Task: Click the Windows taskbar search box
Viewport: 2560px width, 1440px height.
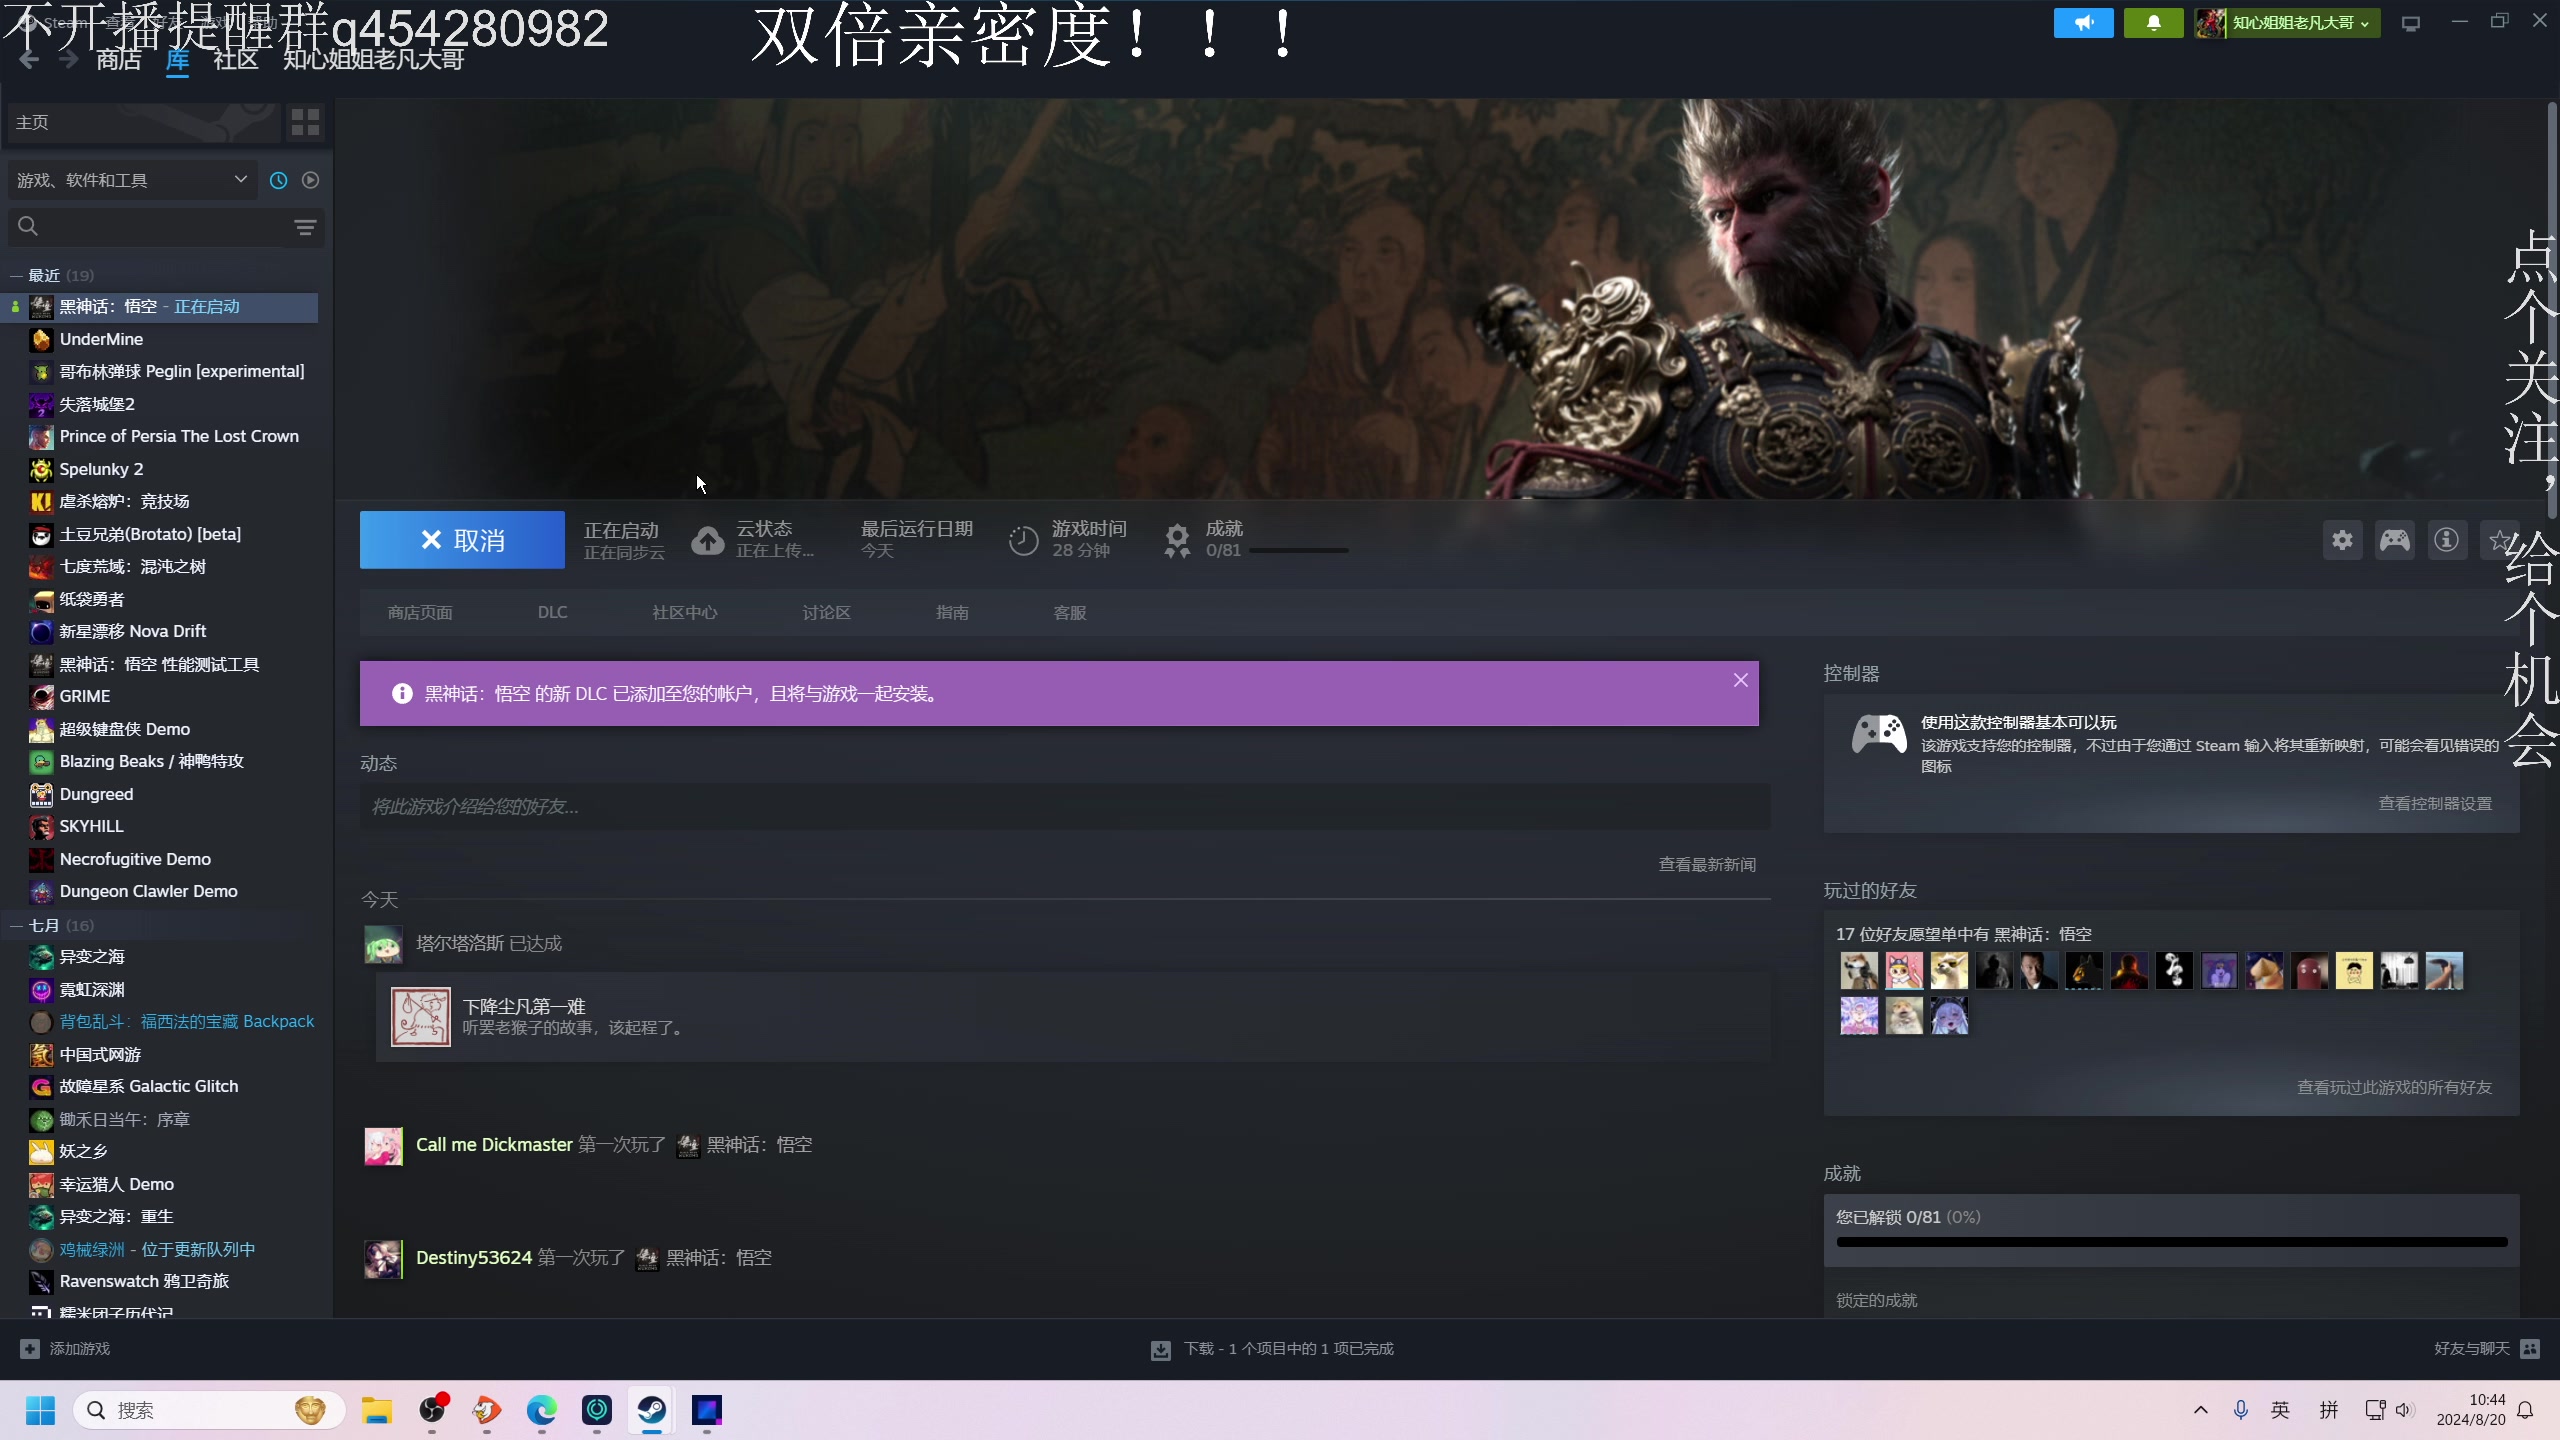Action: click(x=209, y=1410)
